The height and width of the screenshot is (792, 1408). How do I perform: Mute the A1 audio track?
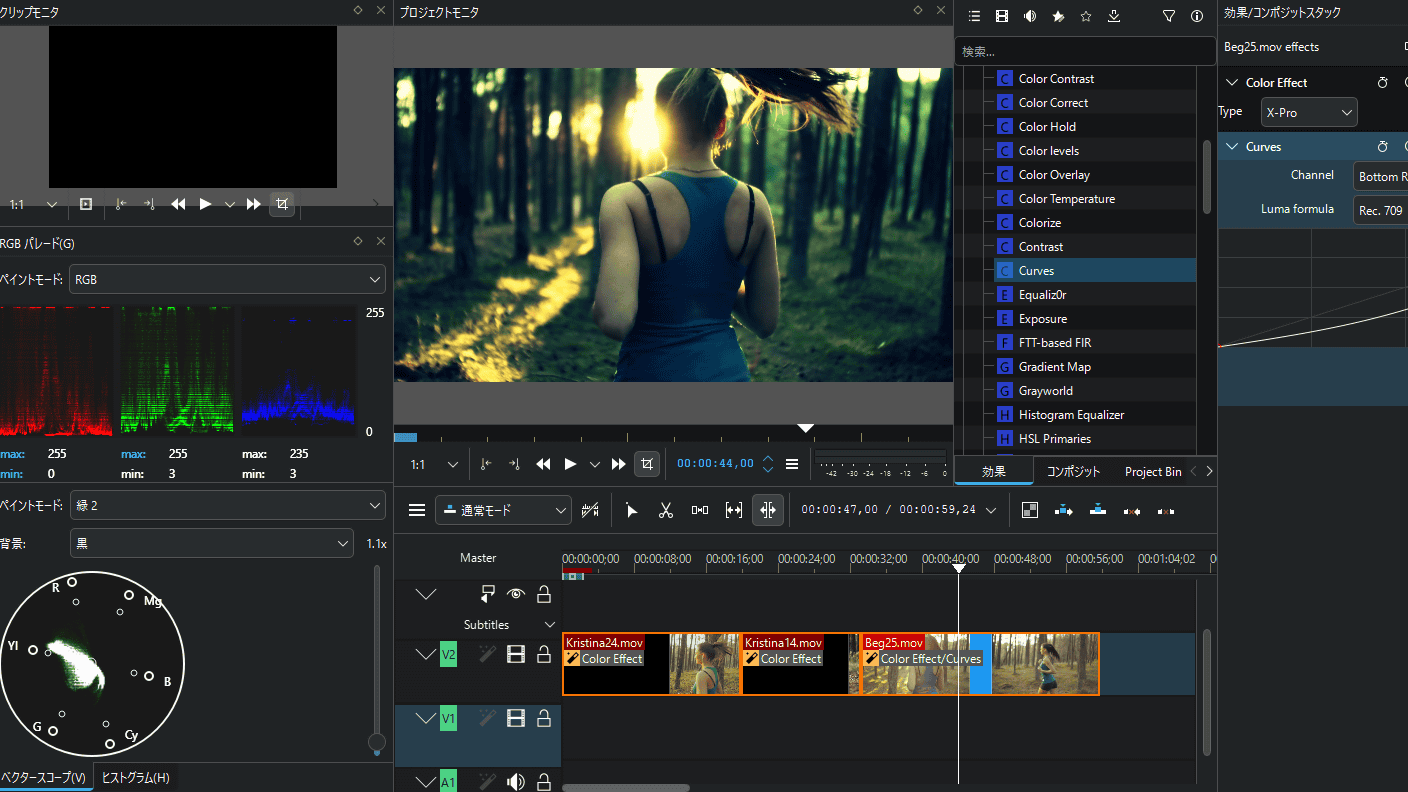(x=516, y=782)
